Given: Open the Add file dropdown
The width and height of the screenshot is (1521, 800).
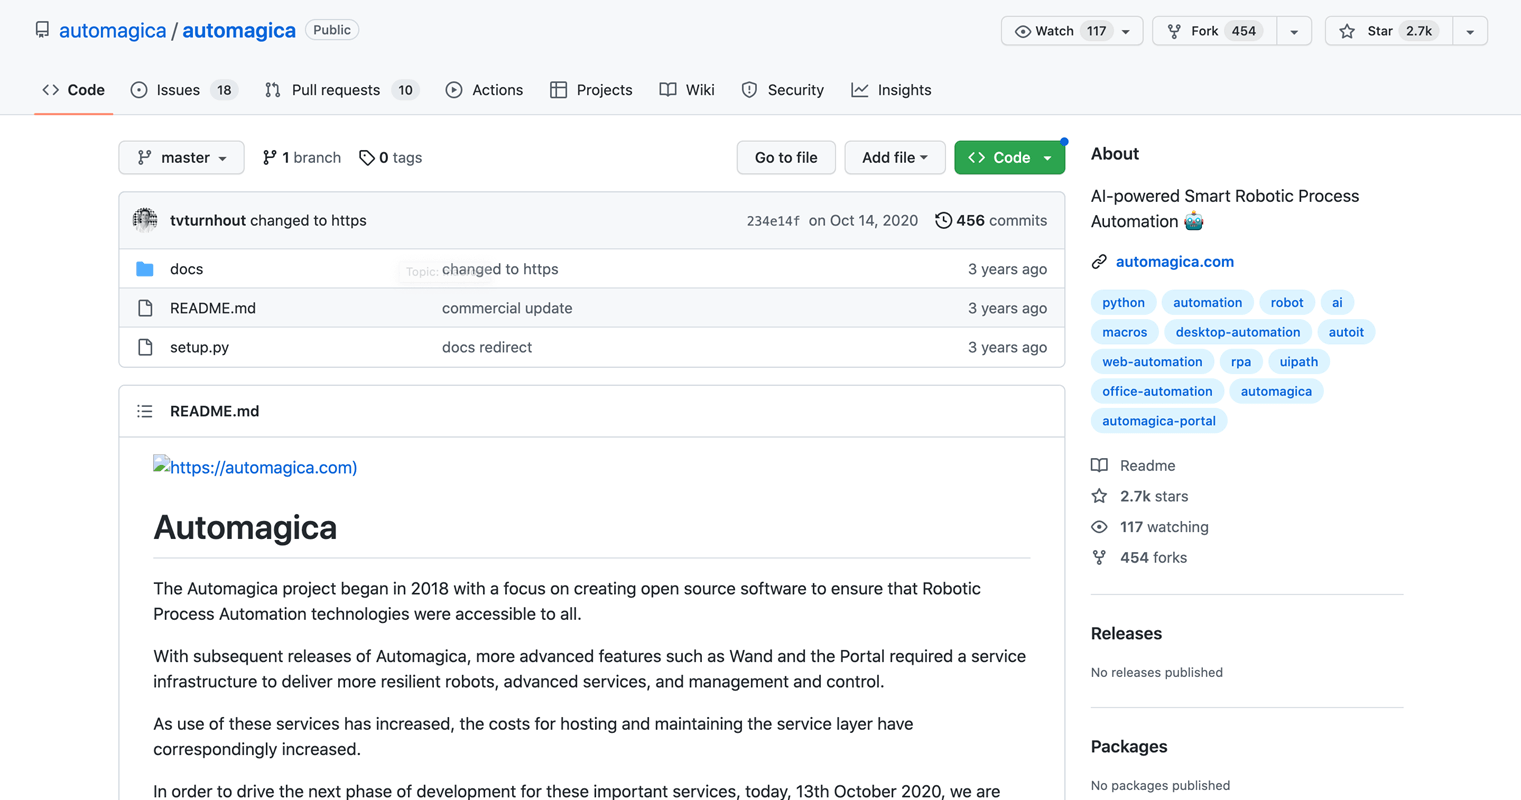Looking at the screenshot, I should [x=895, y=157].
